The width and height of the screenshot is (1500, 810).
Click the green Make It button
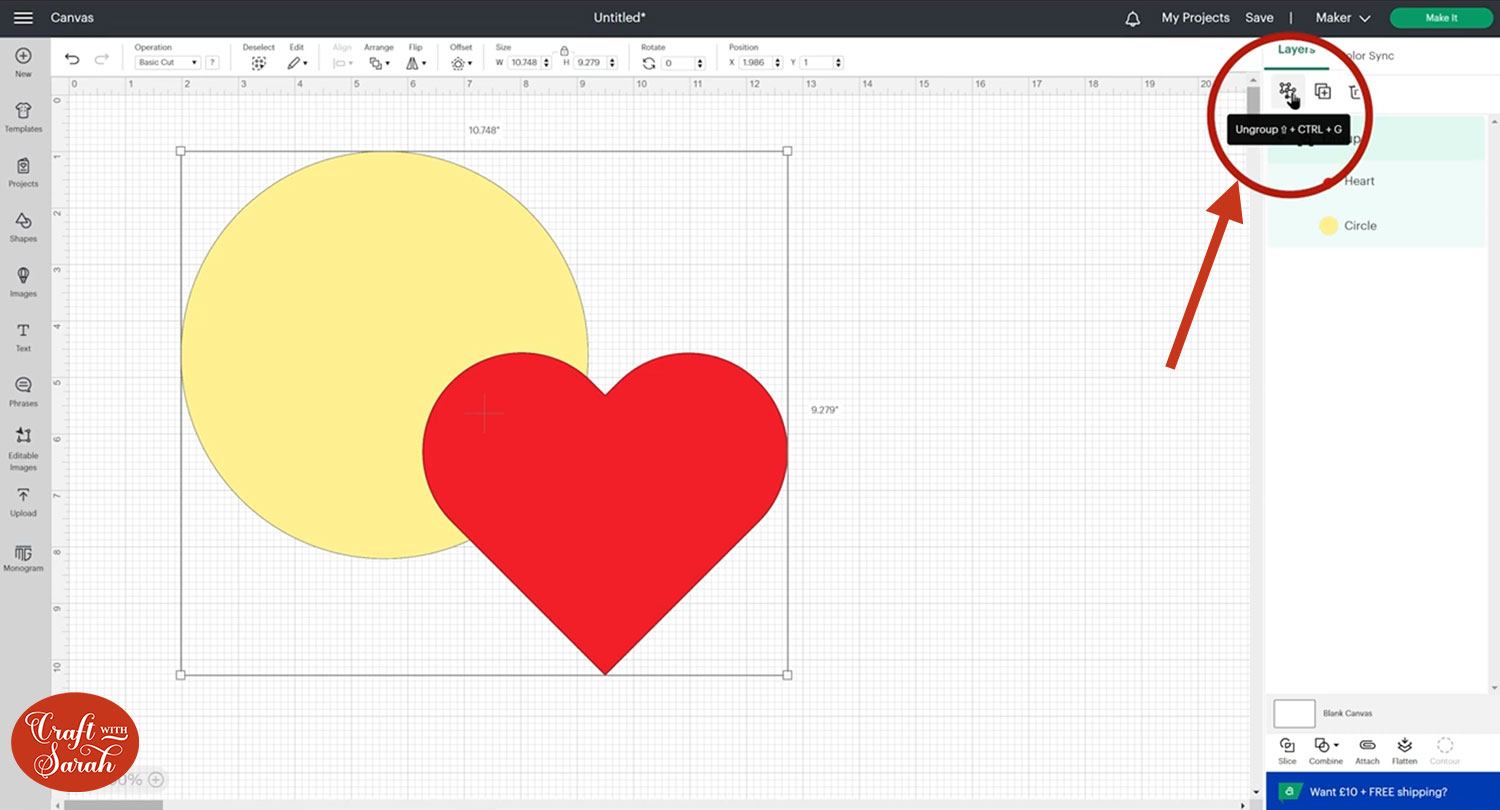(1441, 18)
